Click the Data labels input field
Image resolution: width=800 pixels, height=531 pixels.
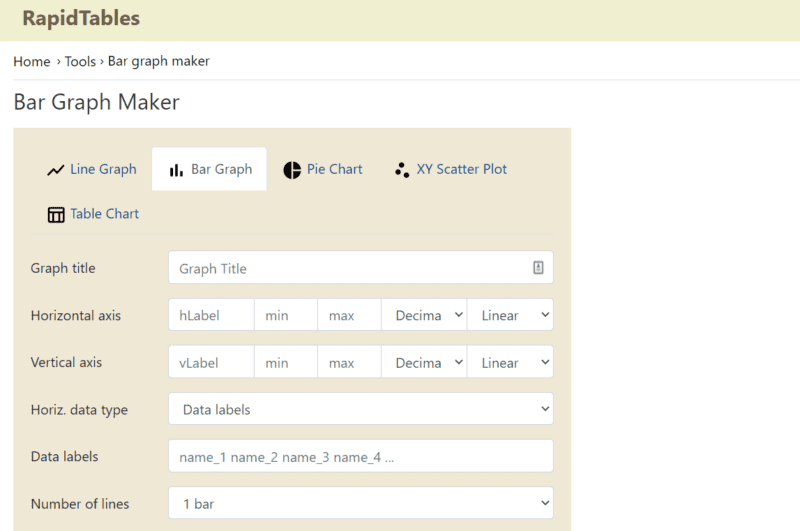(360, 456)
